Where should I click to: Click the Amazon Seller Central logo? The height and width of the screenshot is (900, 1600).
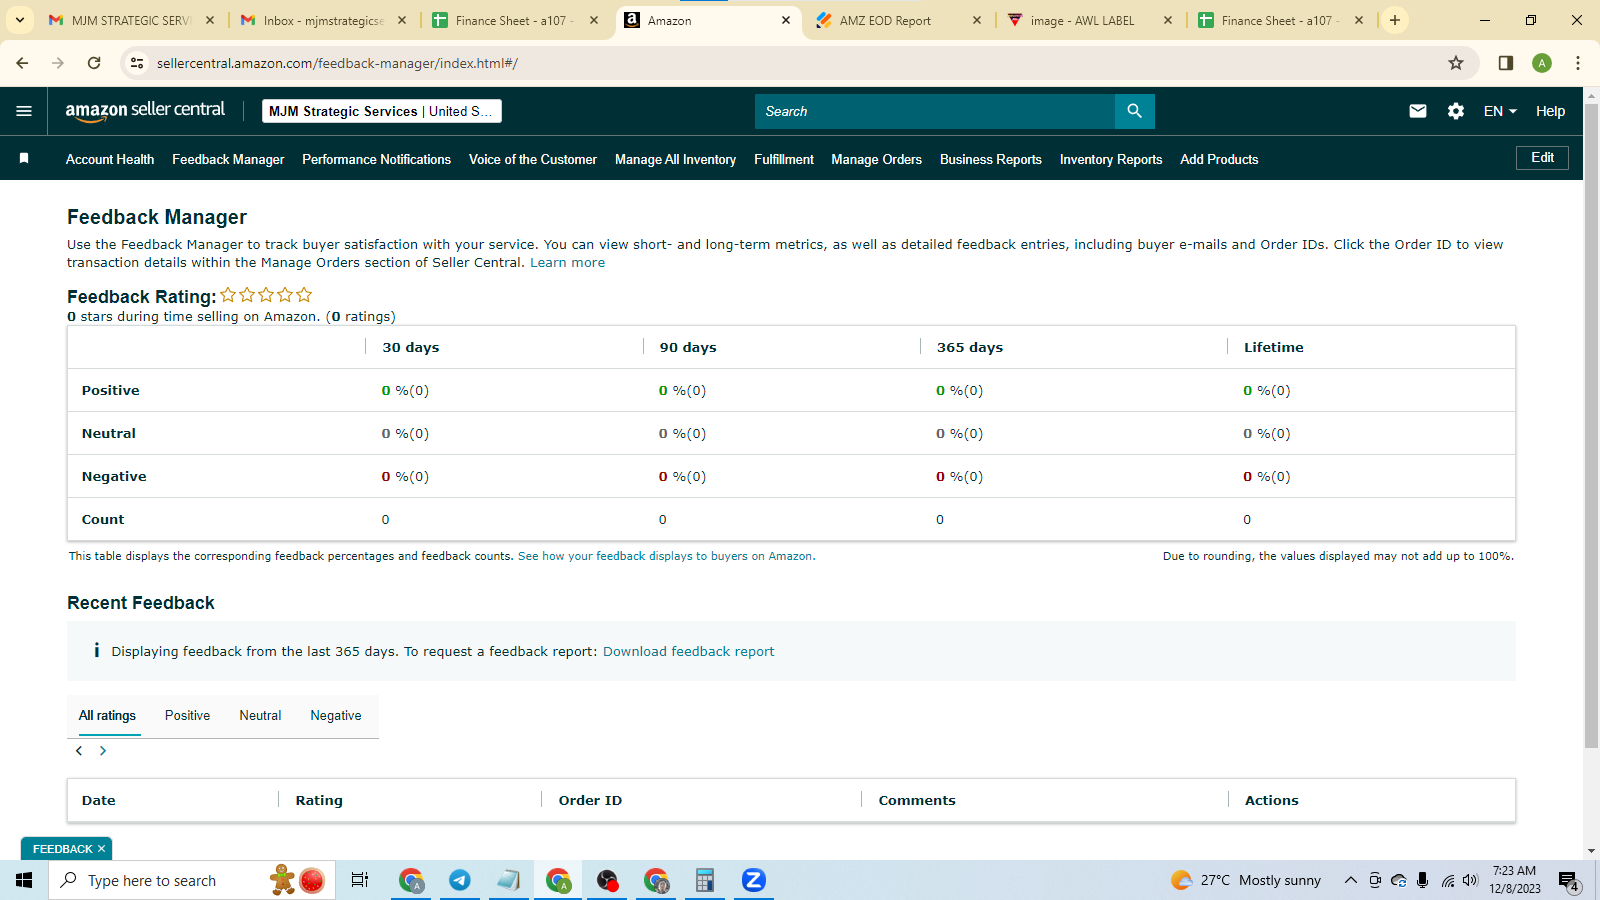tap(145, 111)
